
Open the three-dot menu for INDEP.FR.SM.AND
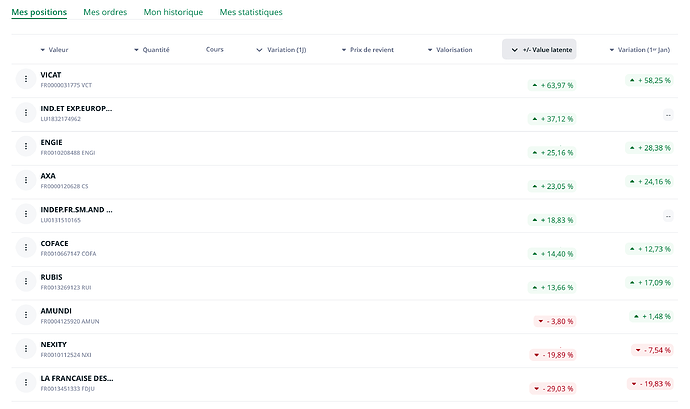pyautogui.click(x=26, y=214)
